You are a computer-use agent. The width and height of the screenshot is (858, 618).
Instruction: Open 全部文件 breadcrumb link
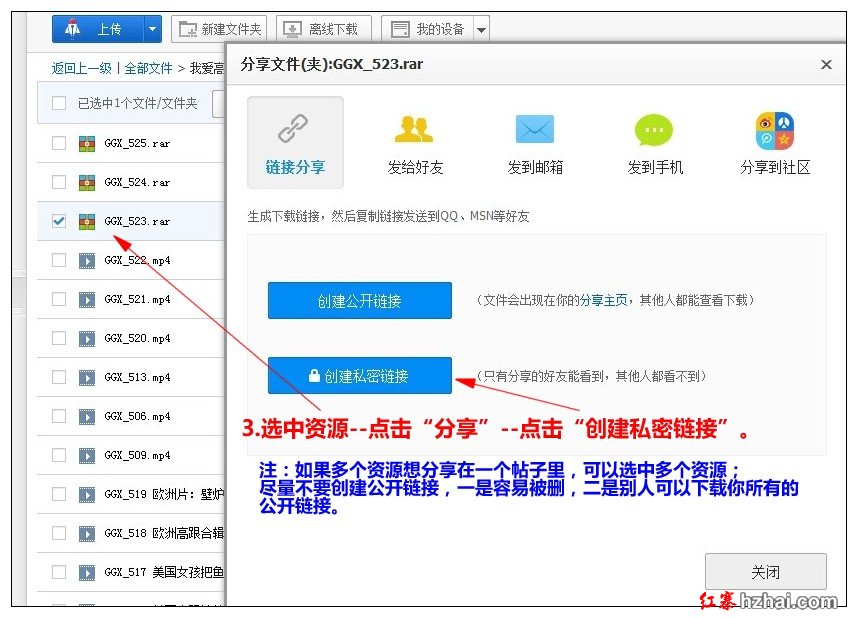pos(148,68)
